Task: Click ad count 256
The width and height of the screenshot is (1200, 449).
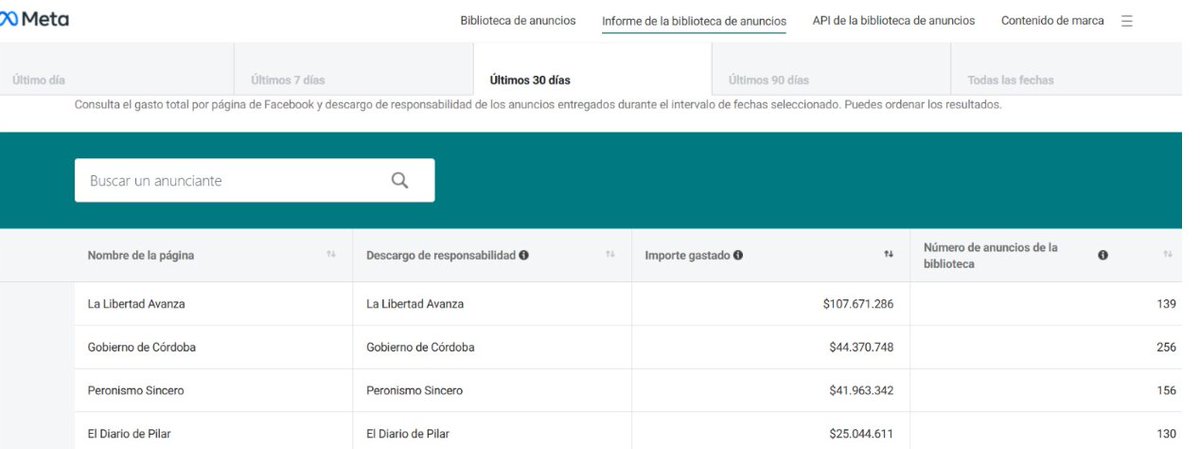Action: pos(1166,347)
